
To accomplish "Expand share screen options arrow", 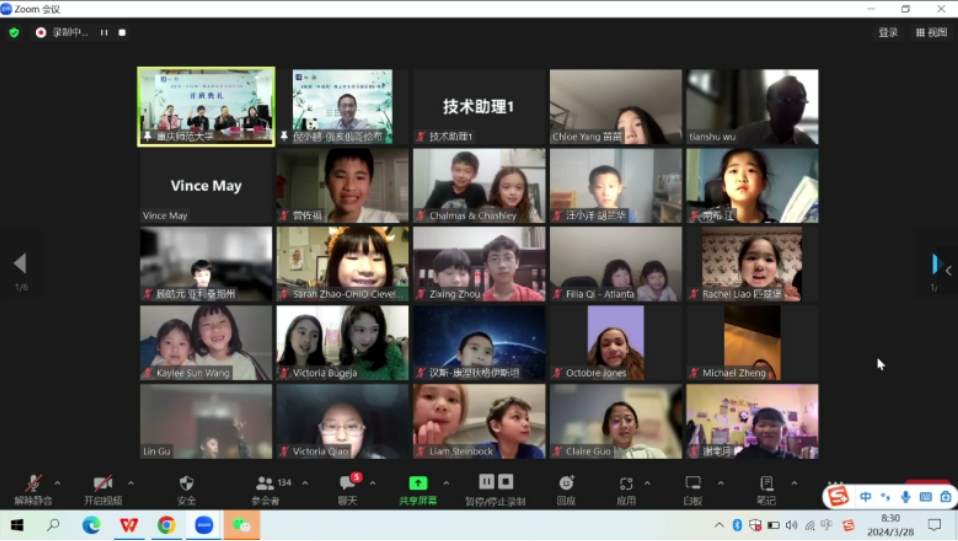I will point(446,483).
